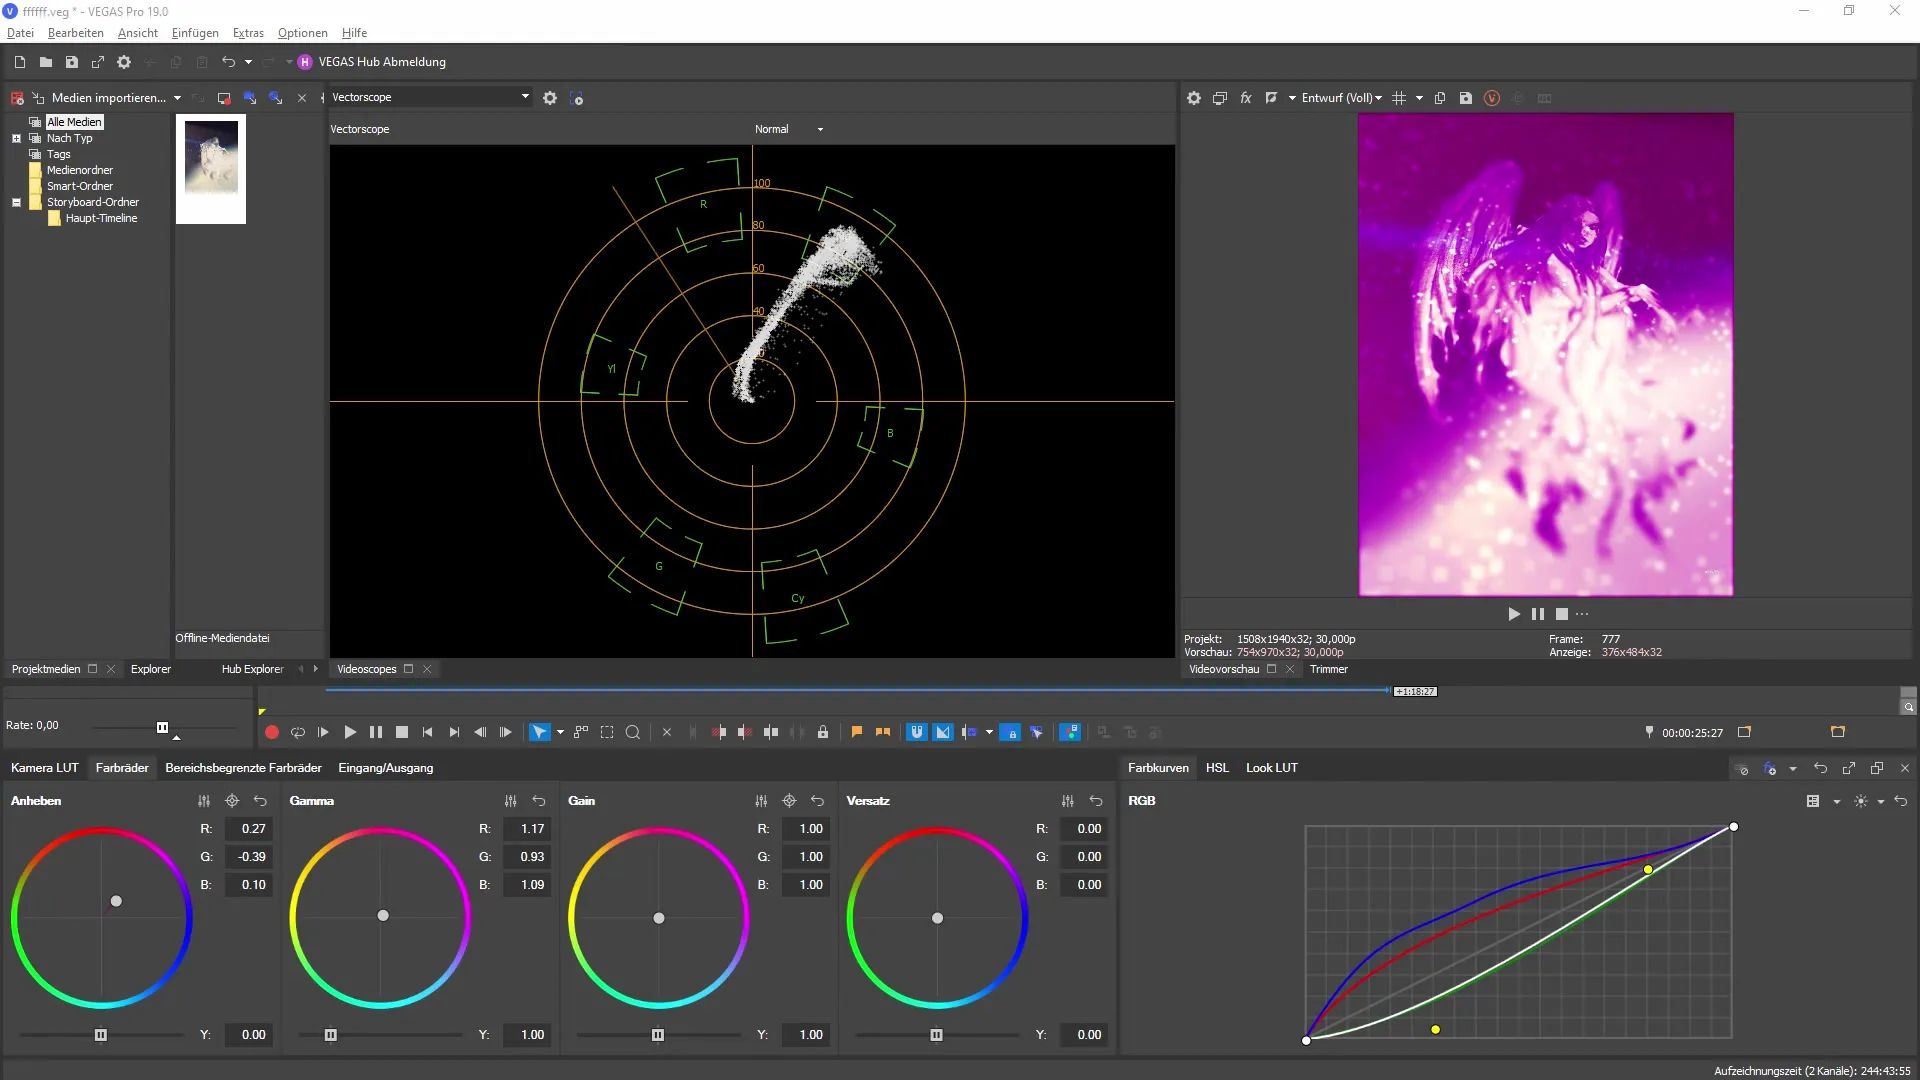This screenshot has width=1920, height=1080.
Task: Open the Bearbeiten menu
Action: (x=75, y=33)
